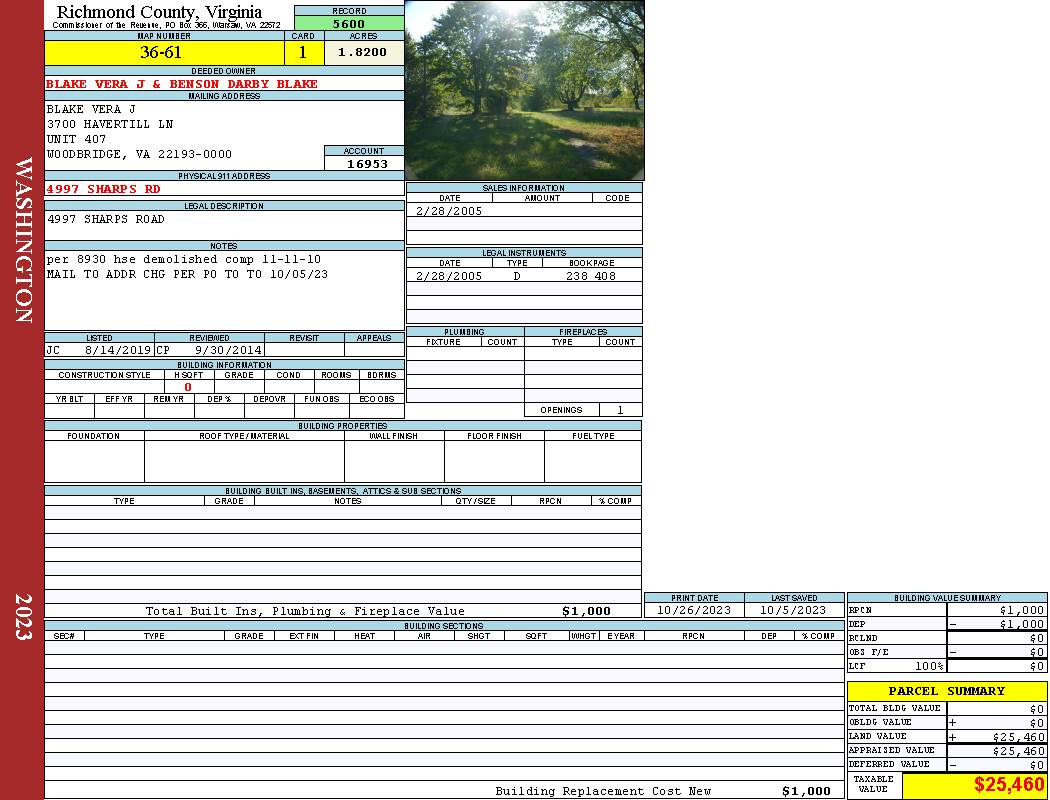Click the Acres value 1.8200
The height and width of the screenshot is (800, 1050).
tap(363, 53)
